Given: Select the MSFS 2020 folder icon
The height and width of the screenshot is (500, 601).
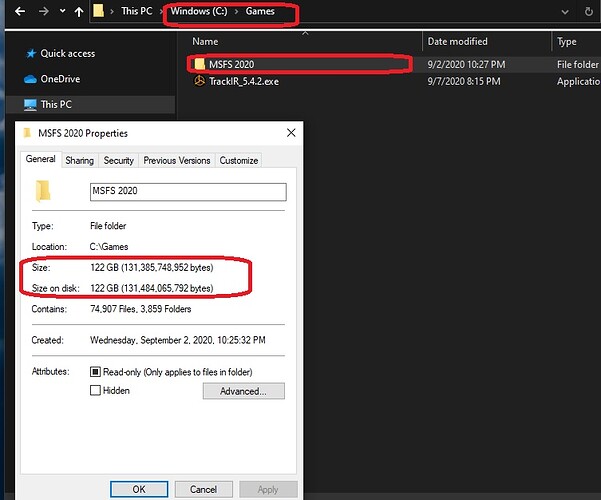Looking at the screenshot, I should click(199, 63).
